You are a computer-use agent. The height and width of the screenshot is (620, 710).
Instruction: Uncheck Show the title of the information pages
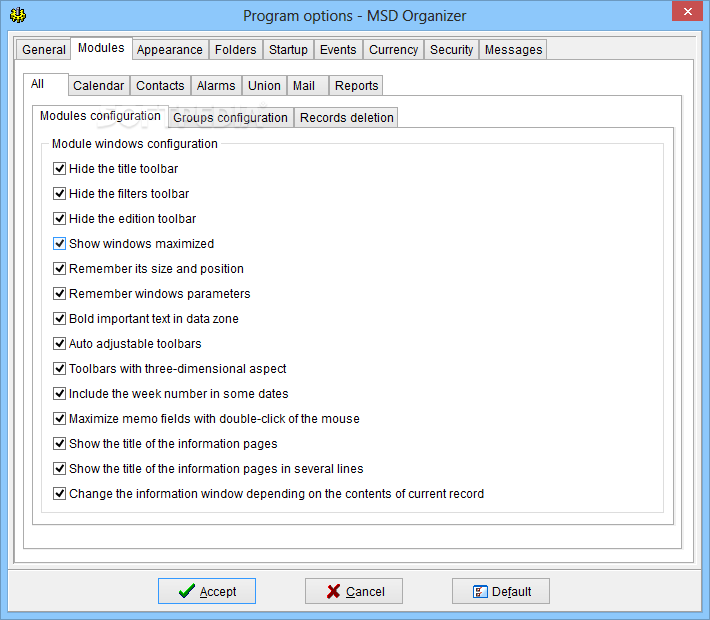click(59, 443)
